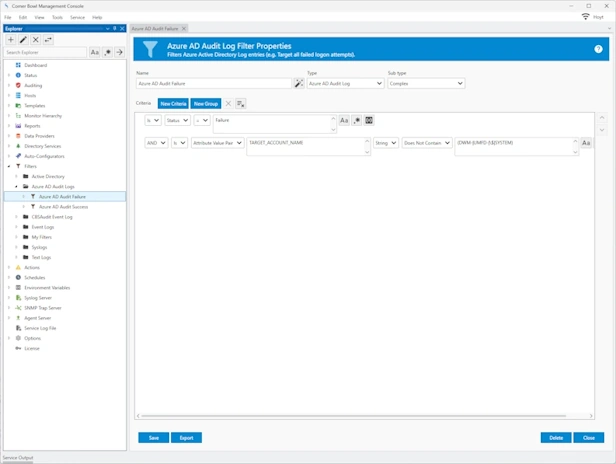Select the Monitor Hierarchy icon
616x464 pixels.
pos(18,116)
